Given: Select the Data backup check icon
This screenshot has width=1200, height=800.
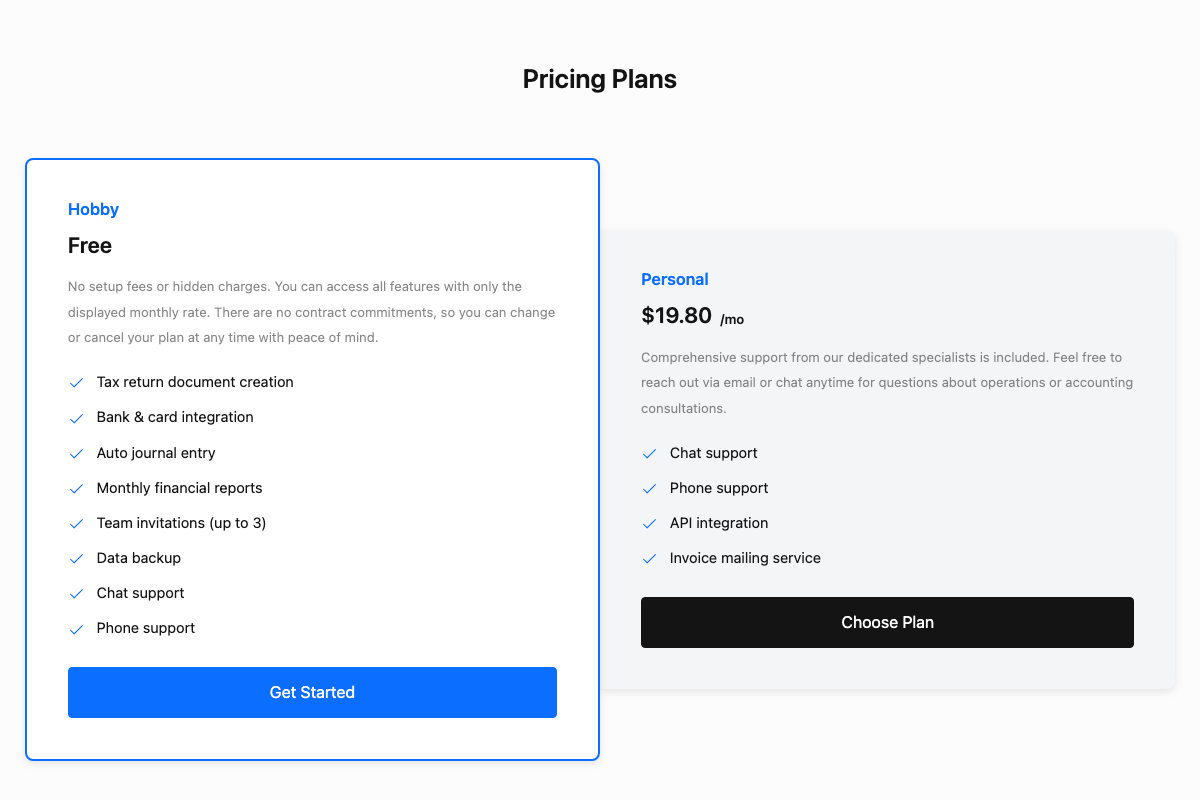Looking at the screenshot, I should coord(76,558).
